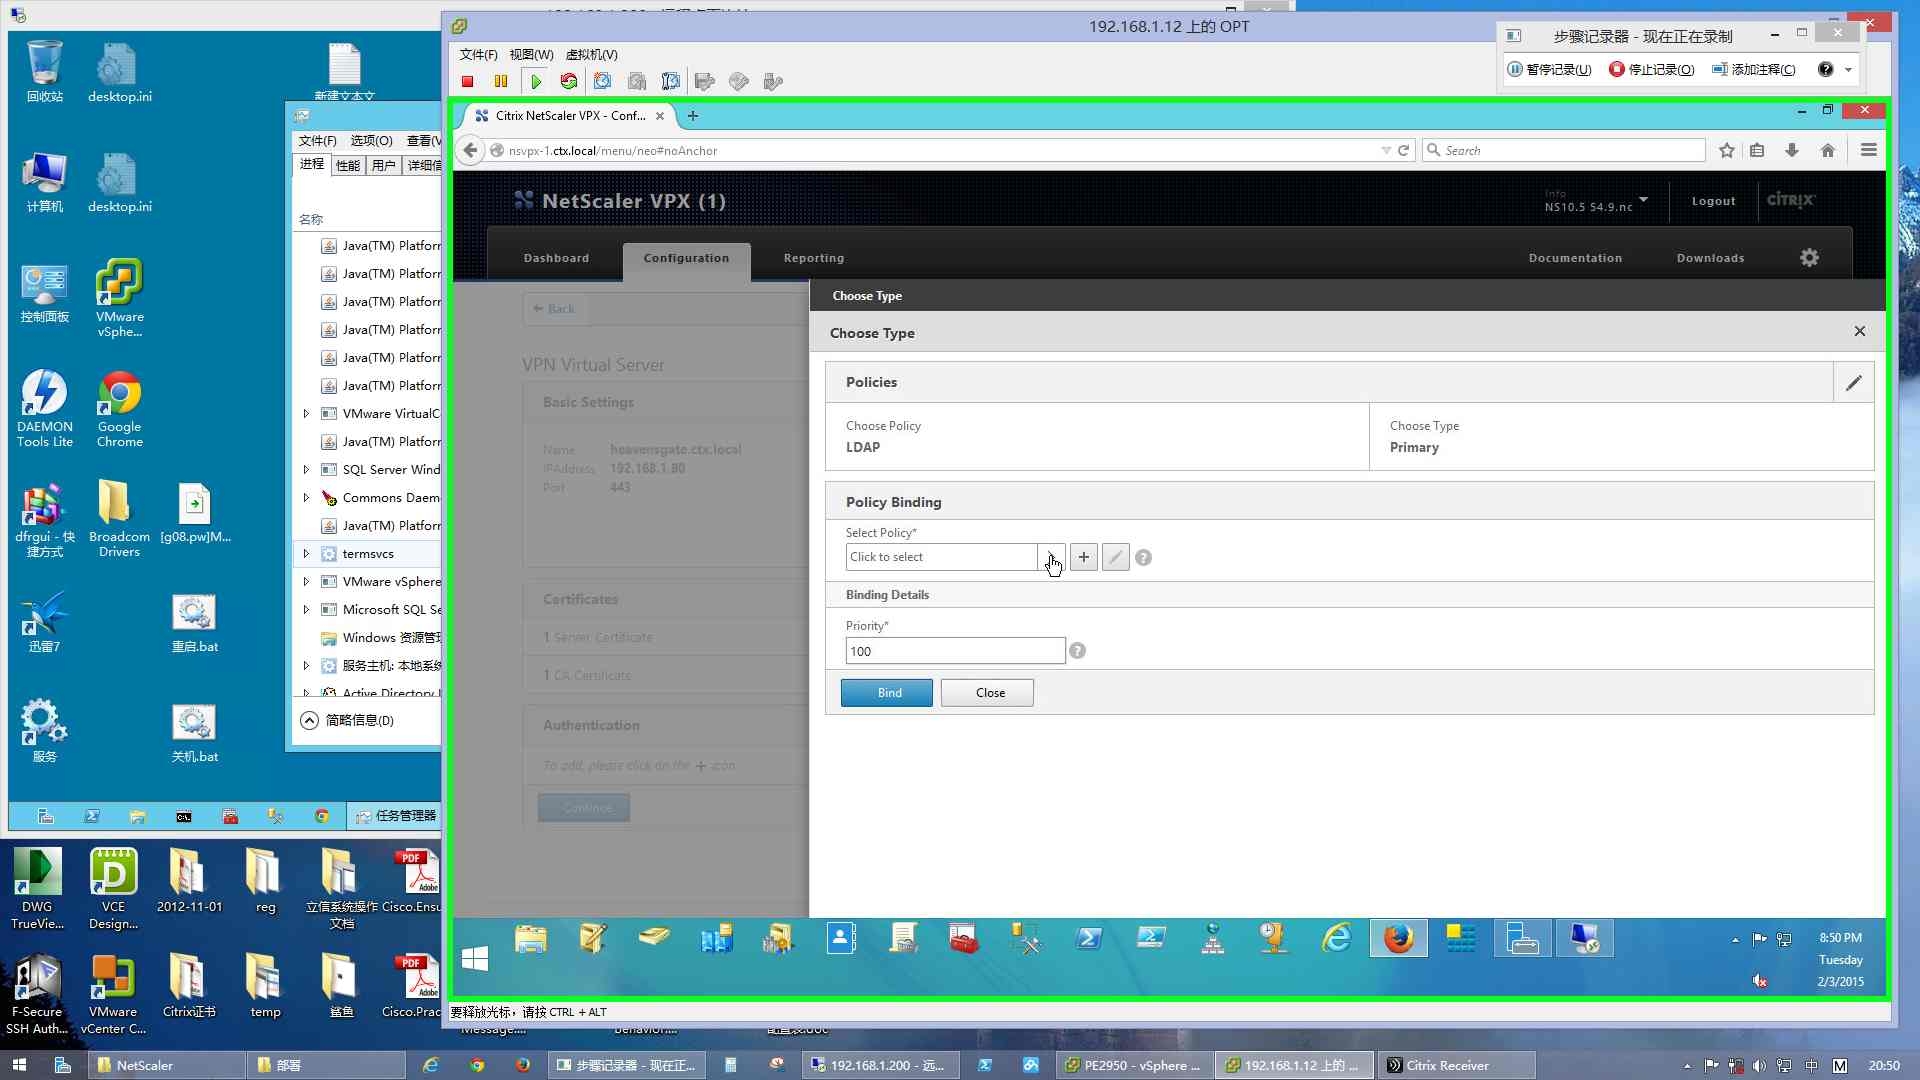
Task: Click the Citrix Receiver host taskbar button
Action: (x=1456, y=1065)
